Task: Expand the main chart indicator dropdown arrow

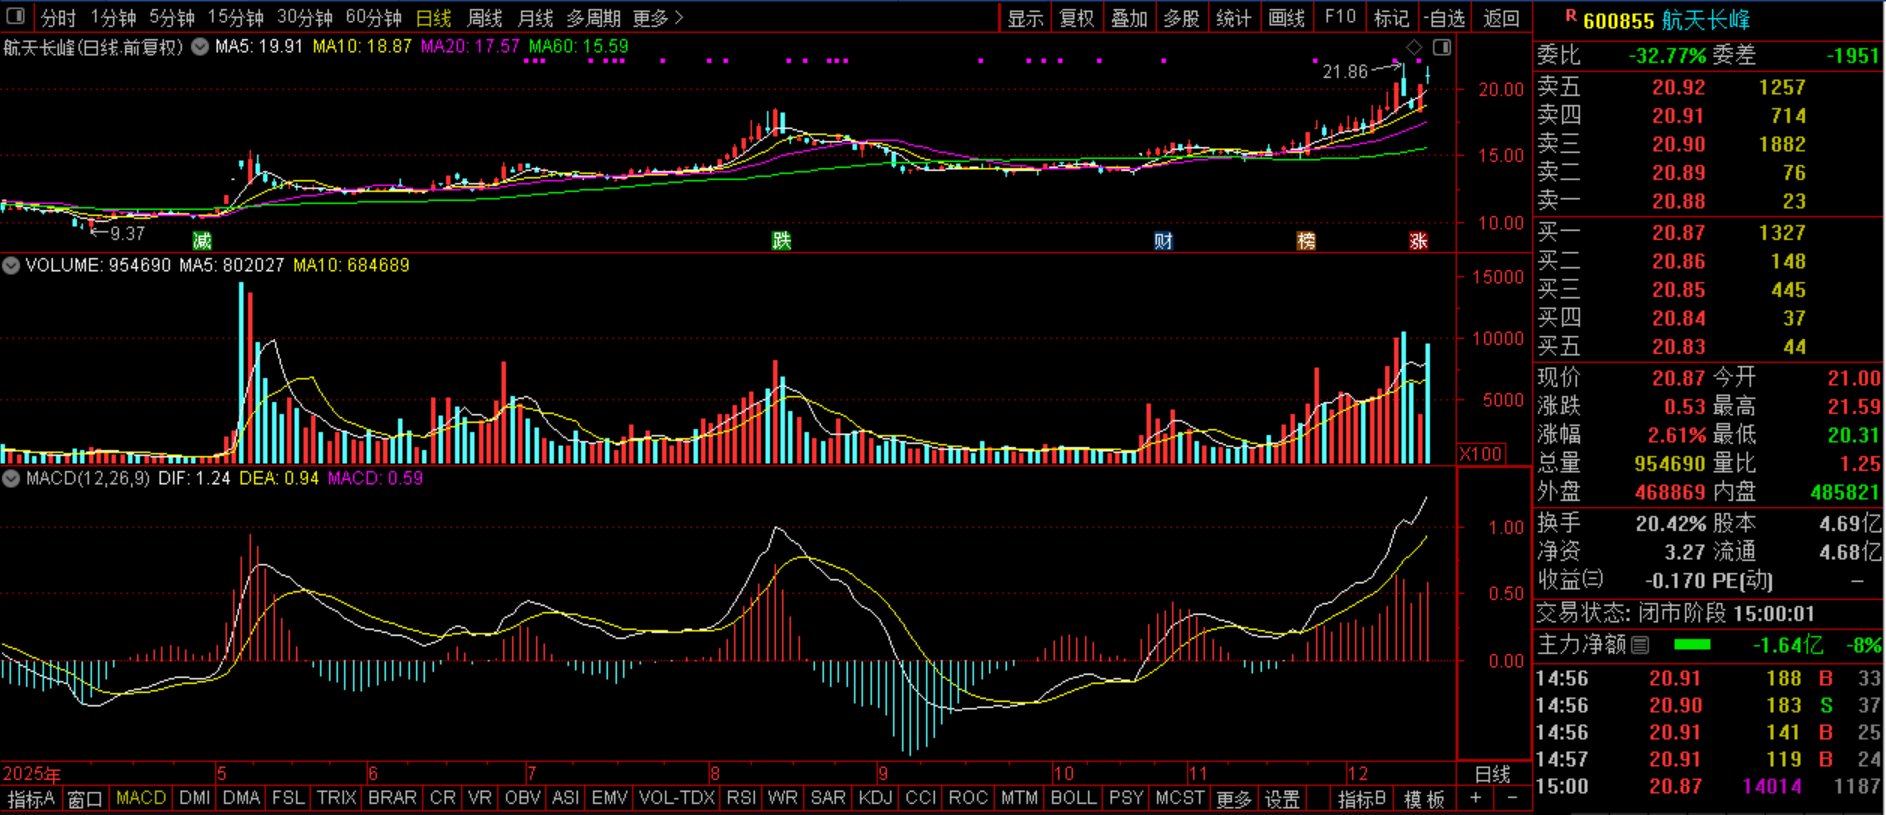Action: [x=200, y=47]
